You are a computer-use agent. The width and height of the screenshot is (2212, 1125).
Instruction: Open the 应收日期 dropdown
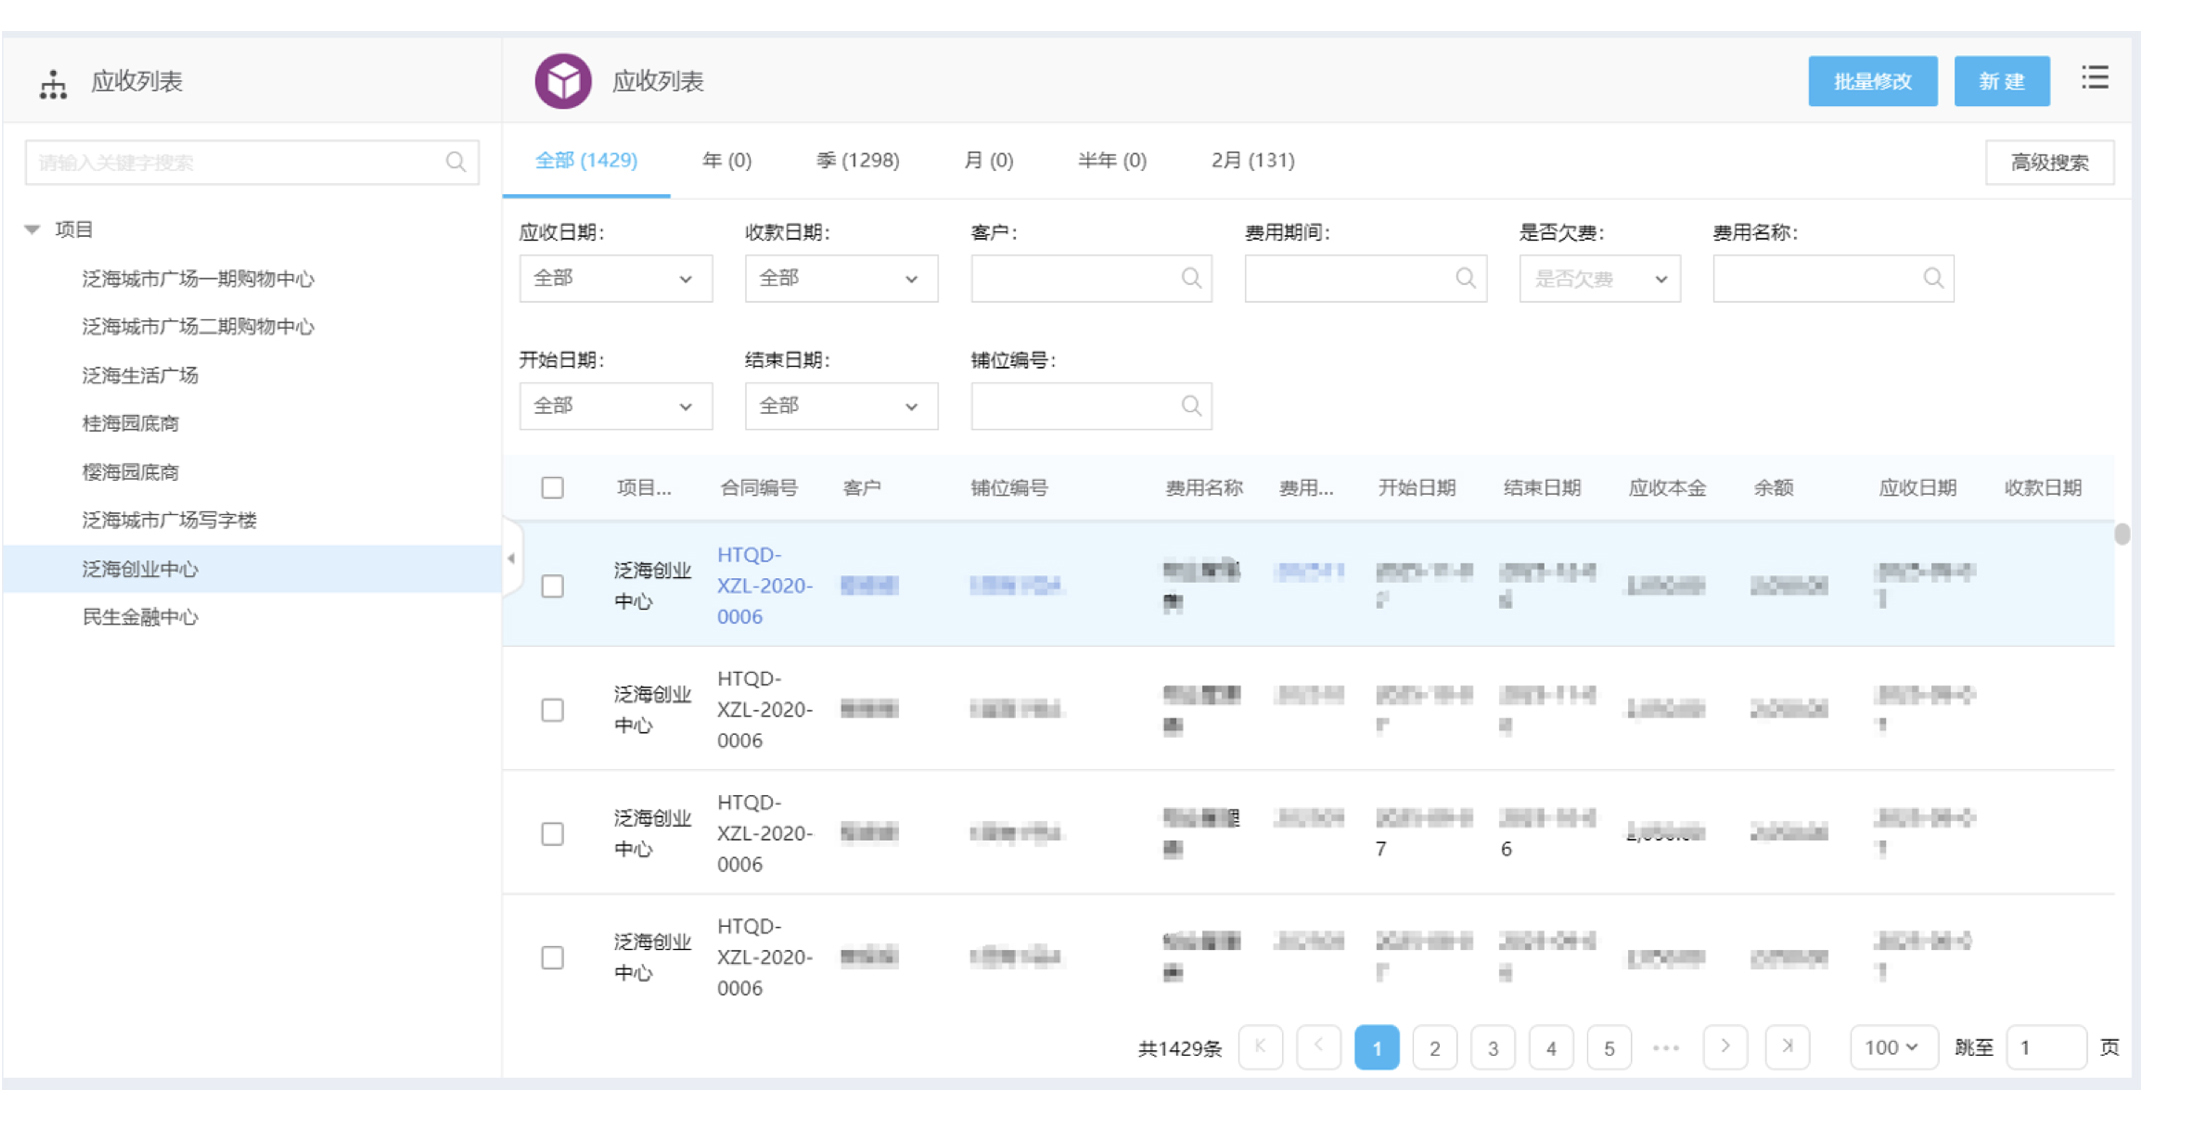coord(615,278)
